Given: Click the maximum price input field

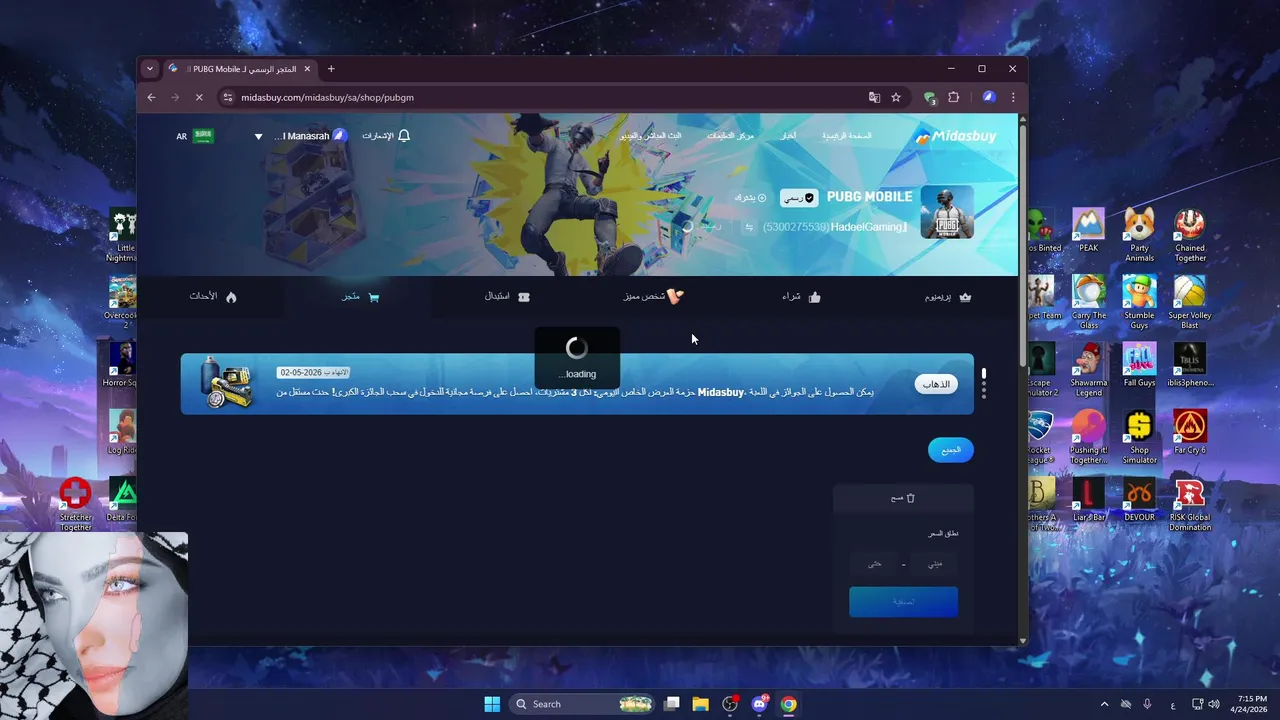Looking at the screenshot, I should [874, 564].
